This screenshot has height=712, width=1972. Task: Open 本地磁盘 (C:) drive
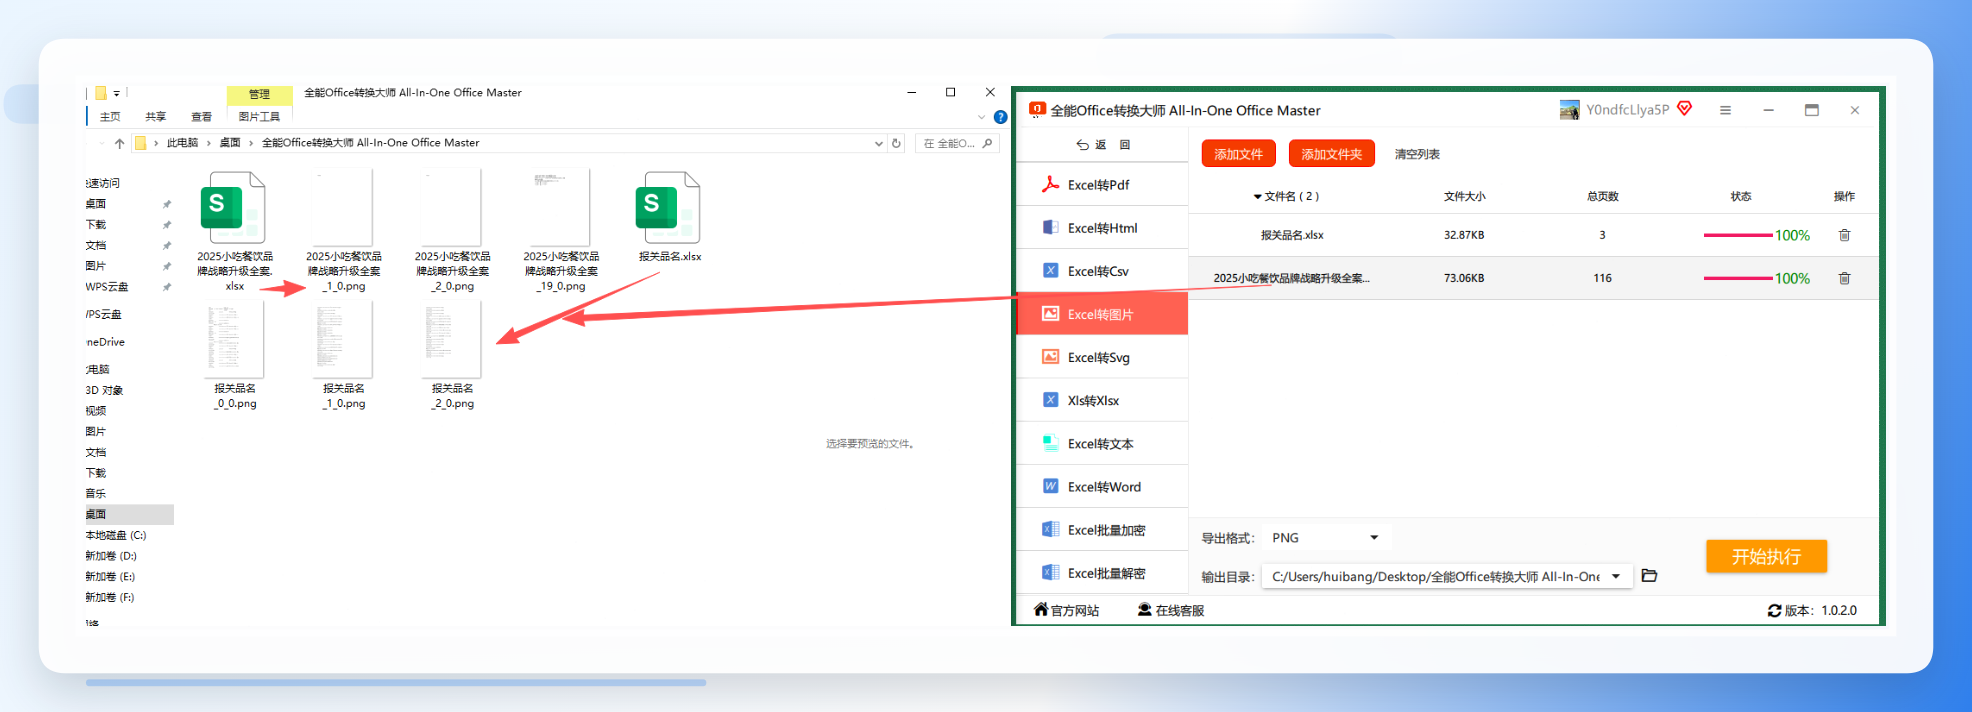coord(115,535)
